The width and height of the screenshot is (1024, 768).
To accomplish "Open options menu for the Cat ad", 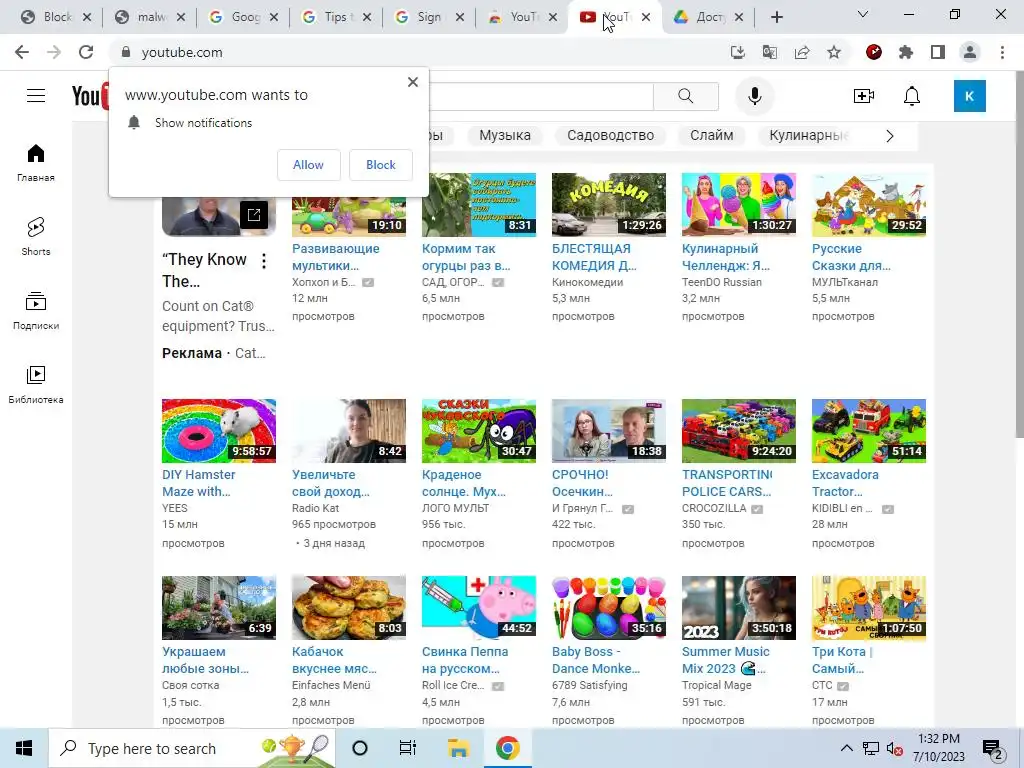I will click(264, 262).
